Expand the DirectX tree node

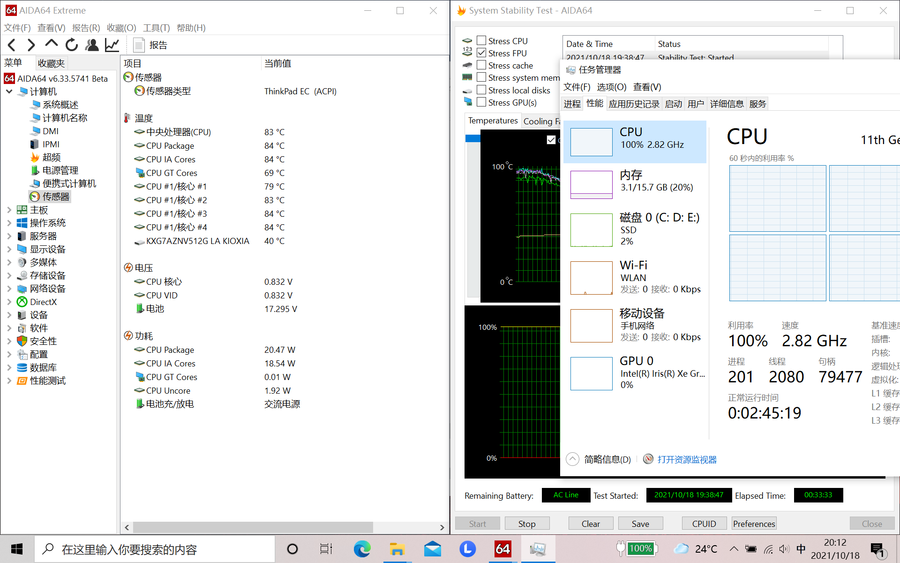(9, 302)
